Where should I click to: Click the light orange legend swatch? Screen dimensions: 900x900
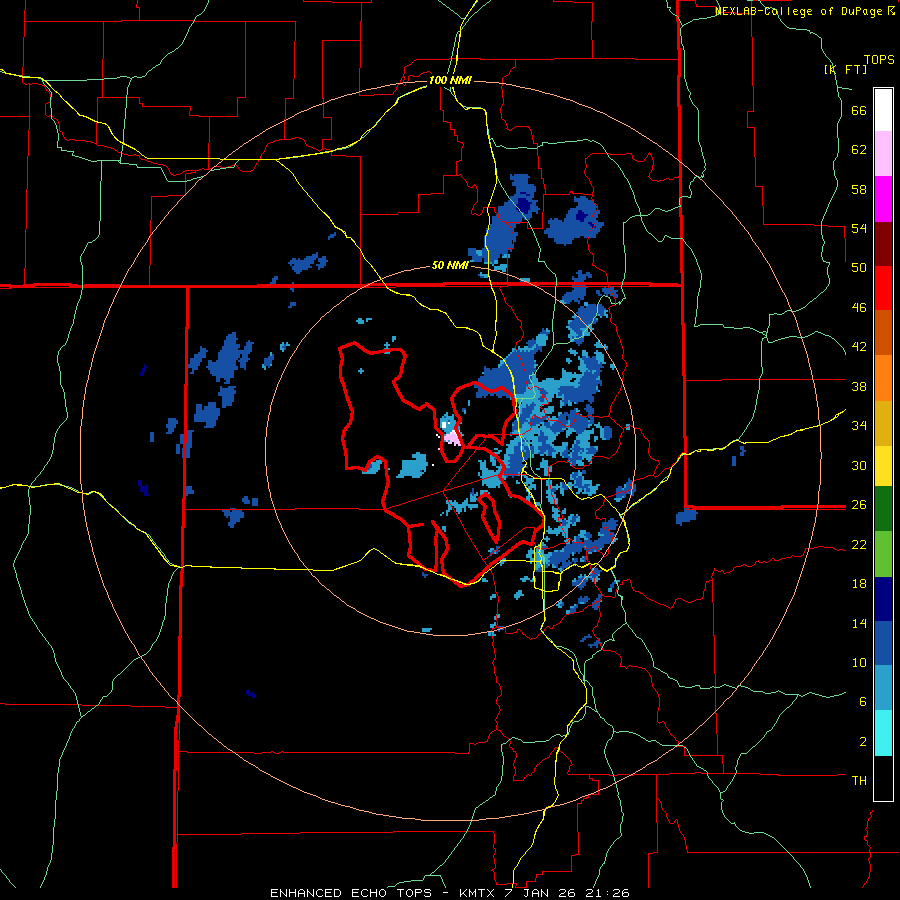pyautogui.click(x=883, y=378)
